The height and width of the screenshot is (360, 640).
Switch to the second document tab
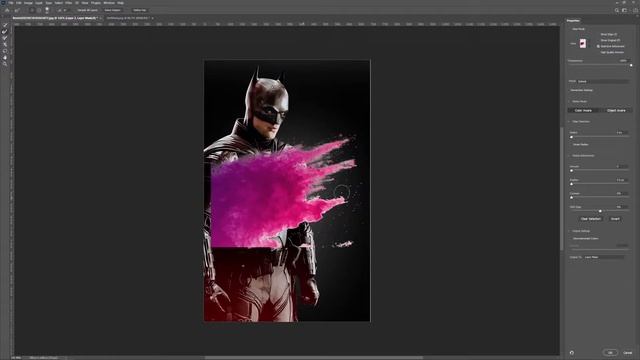point(129,18)
